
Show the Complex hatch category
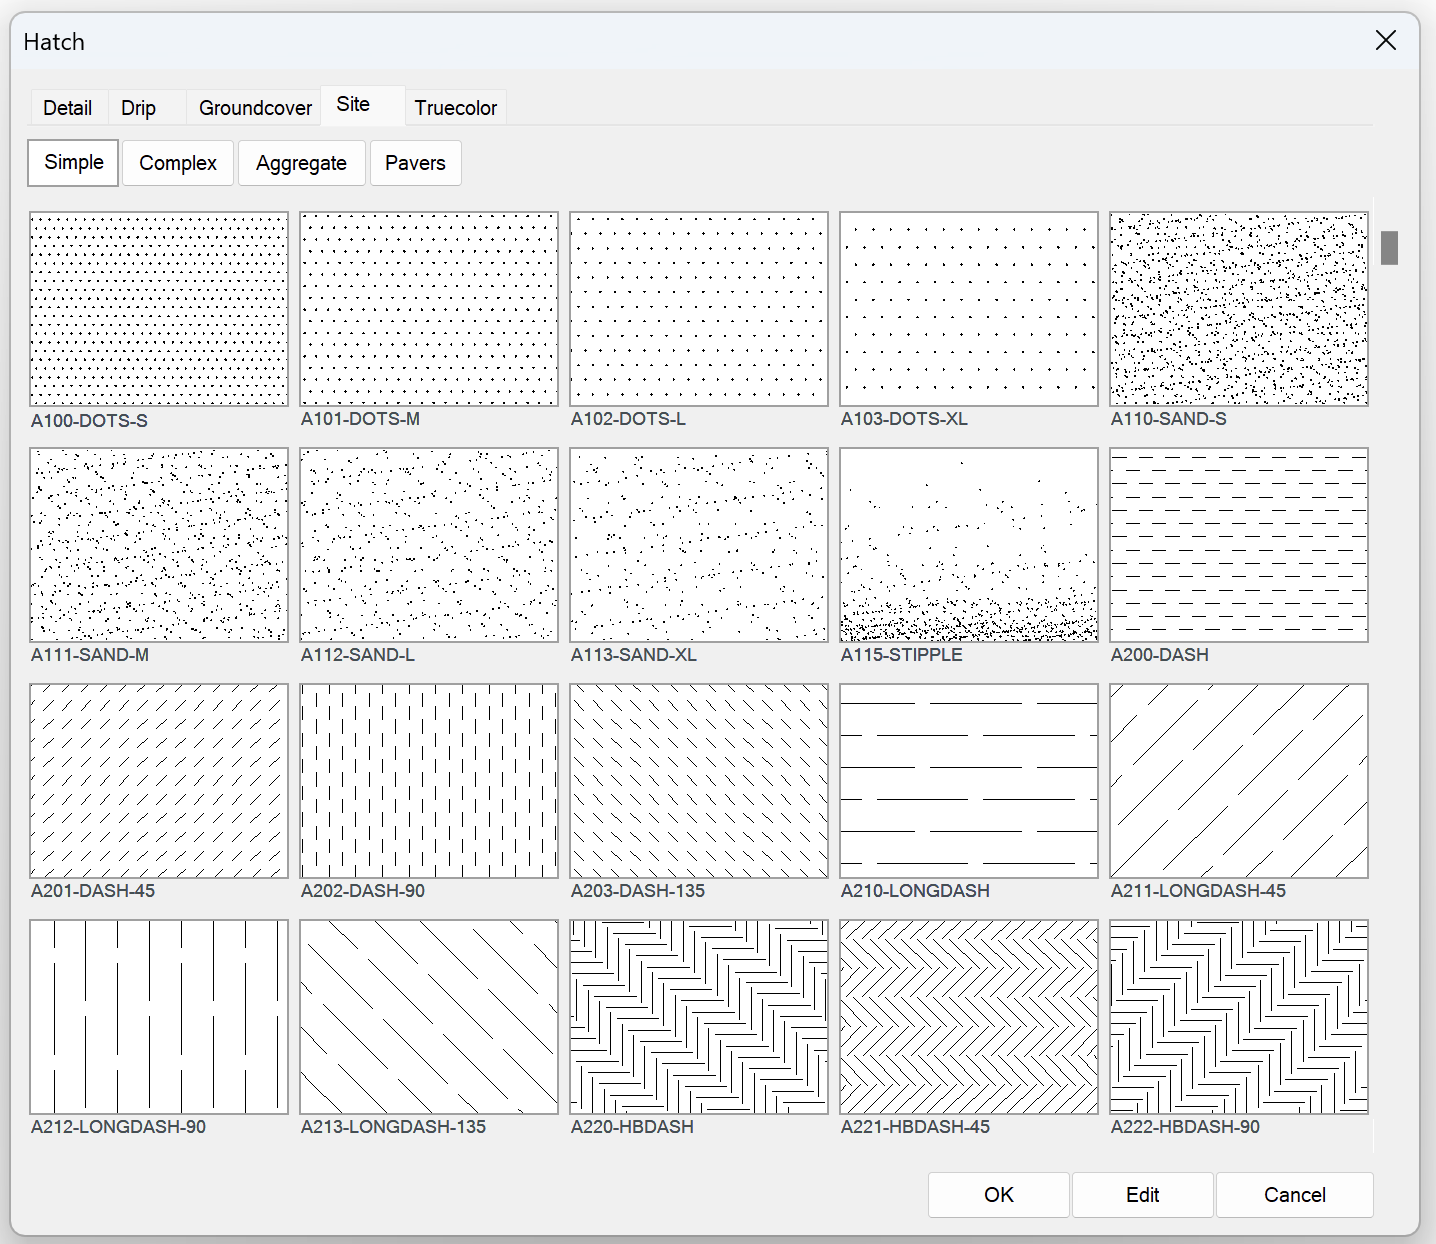point(178,163)
